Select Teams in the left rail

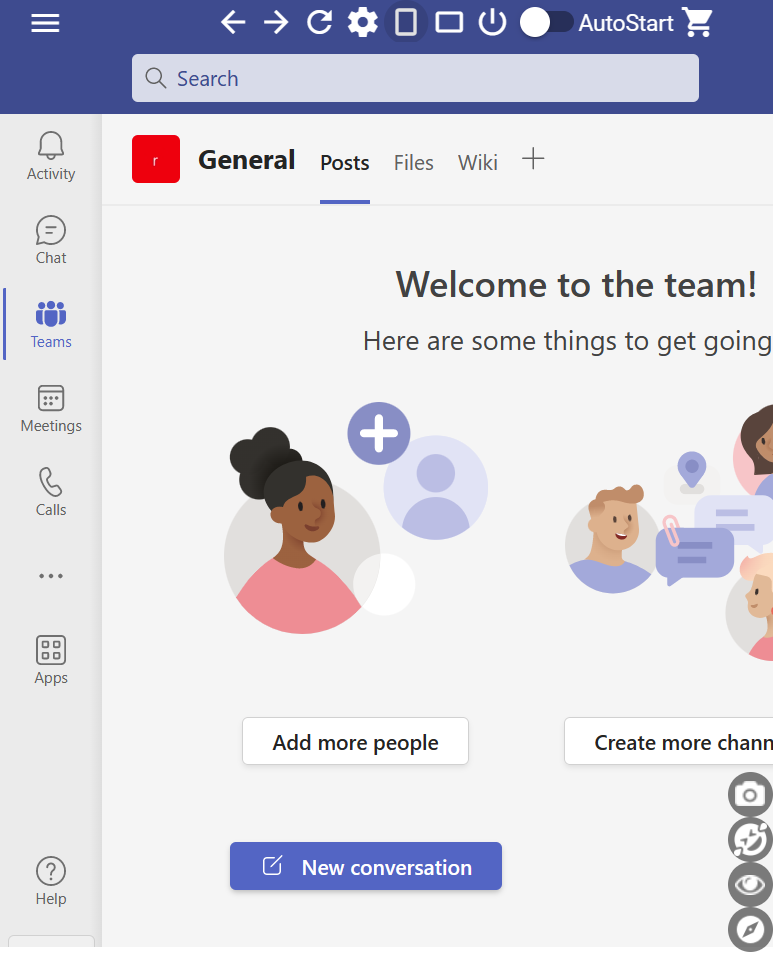pos(51,325)
